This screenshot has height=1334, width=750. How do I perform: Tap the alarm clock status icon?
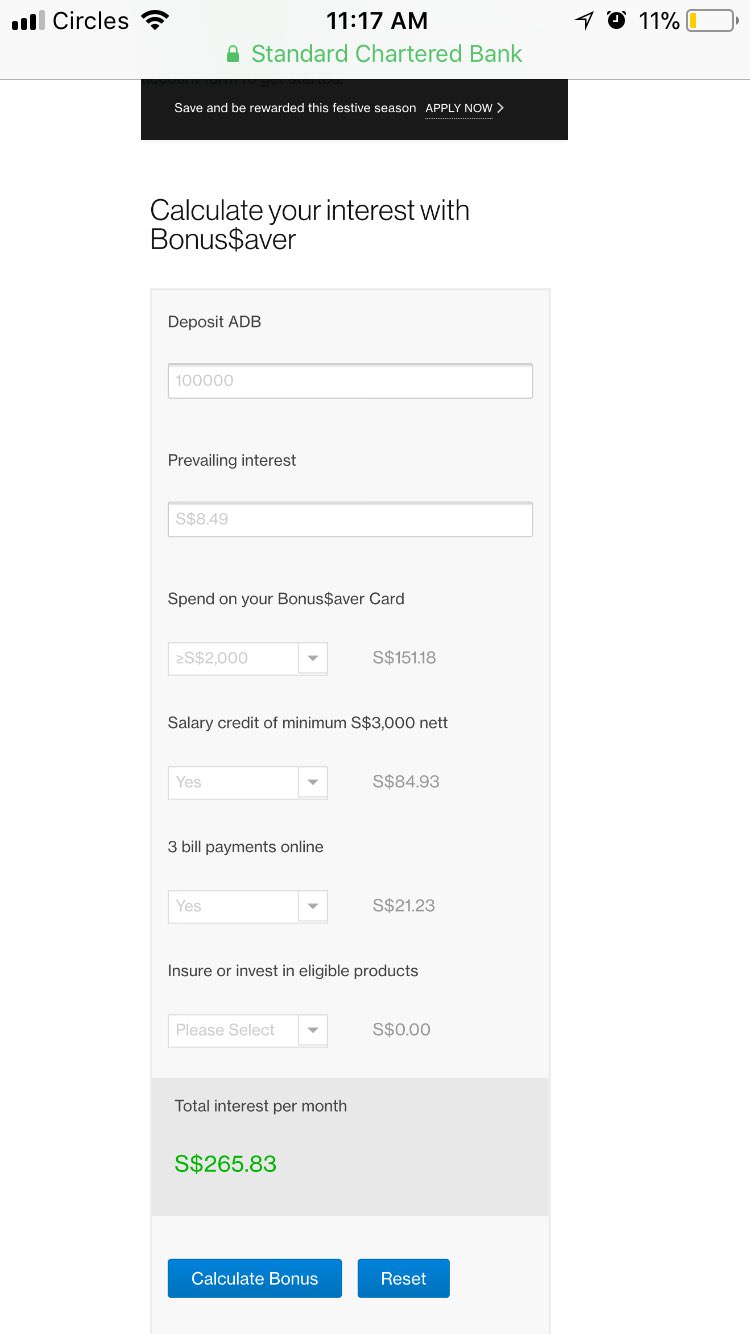coord(616,21)
